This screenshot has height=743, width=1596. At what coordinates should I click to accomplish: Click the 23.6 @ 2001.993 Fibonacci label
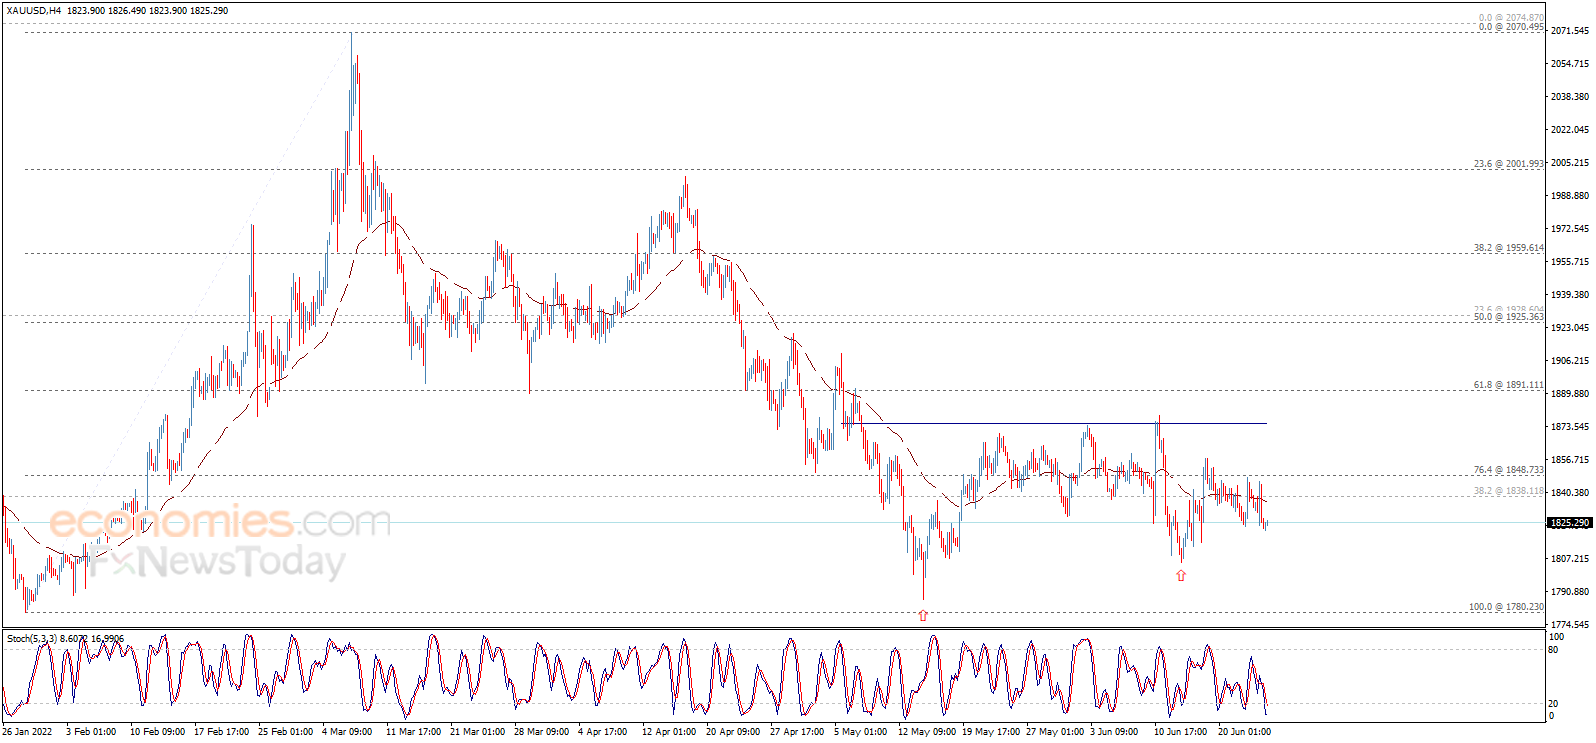1508,163
